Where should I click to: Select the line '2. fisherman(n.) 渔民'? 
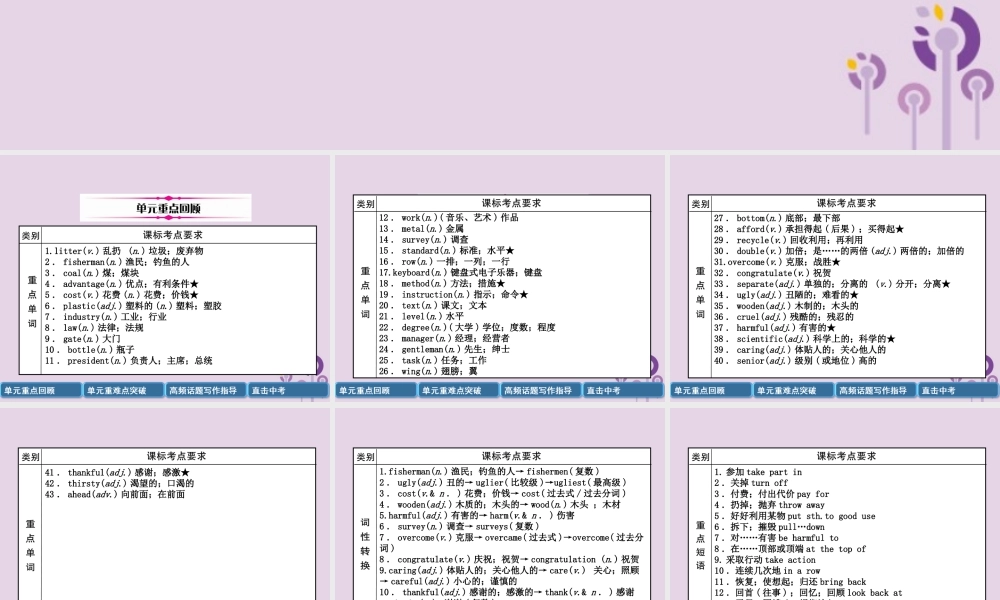[x=117, y=262]
